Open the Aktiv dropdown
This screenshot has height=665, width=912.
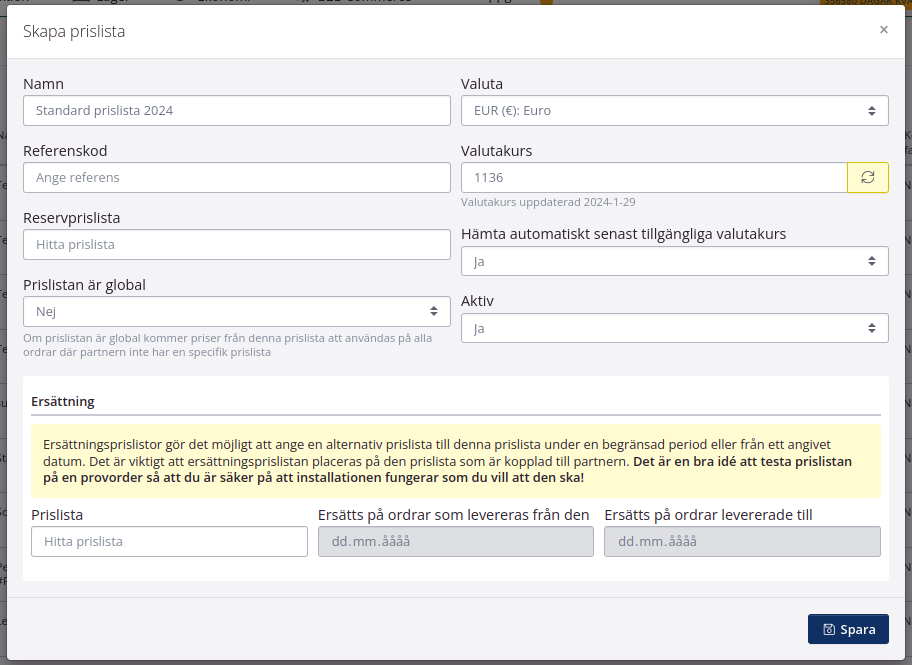tap(674, 328)
